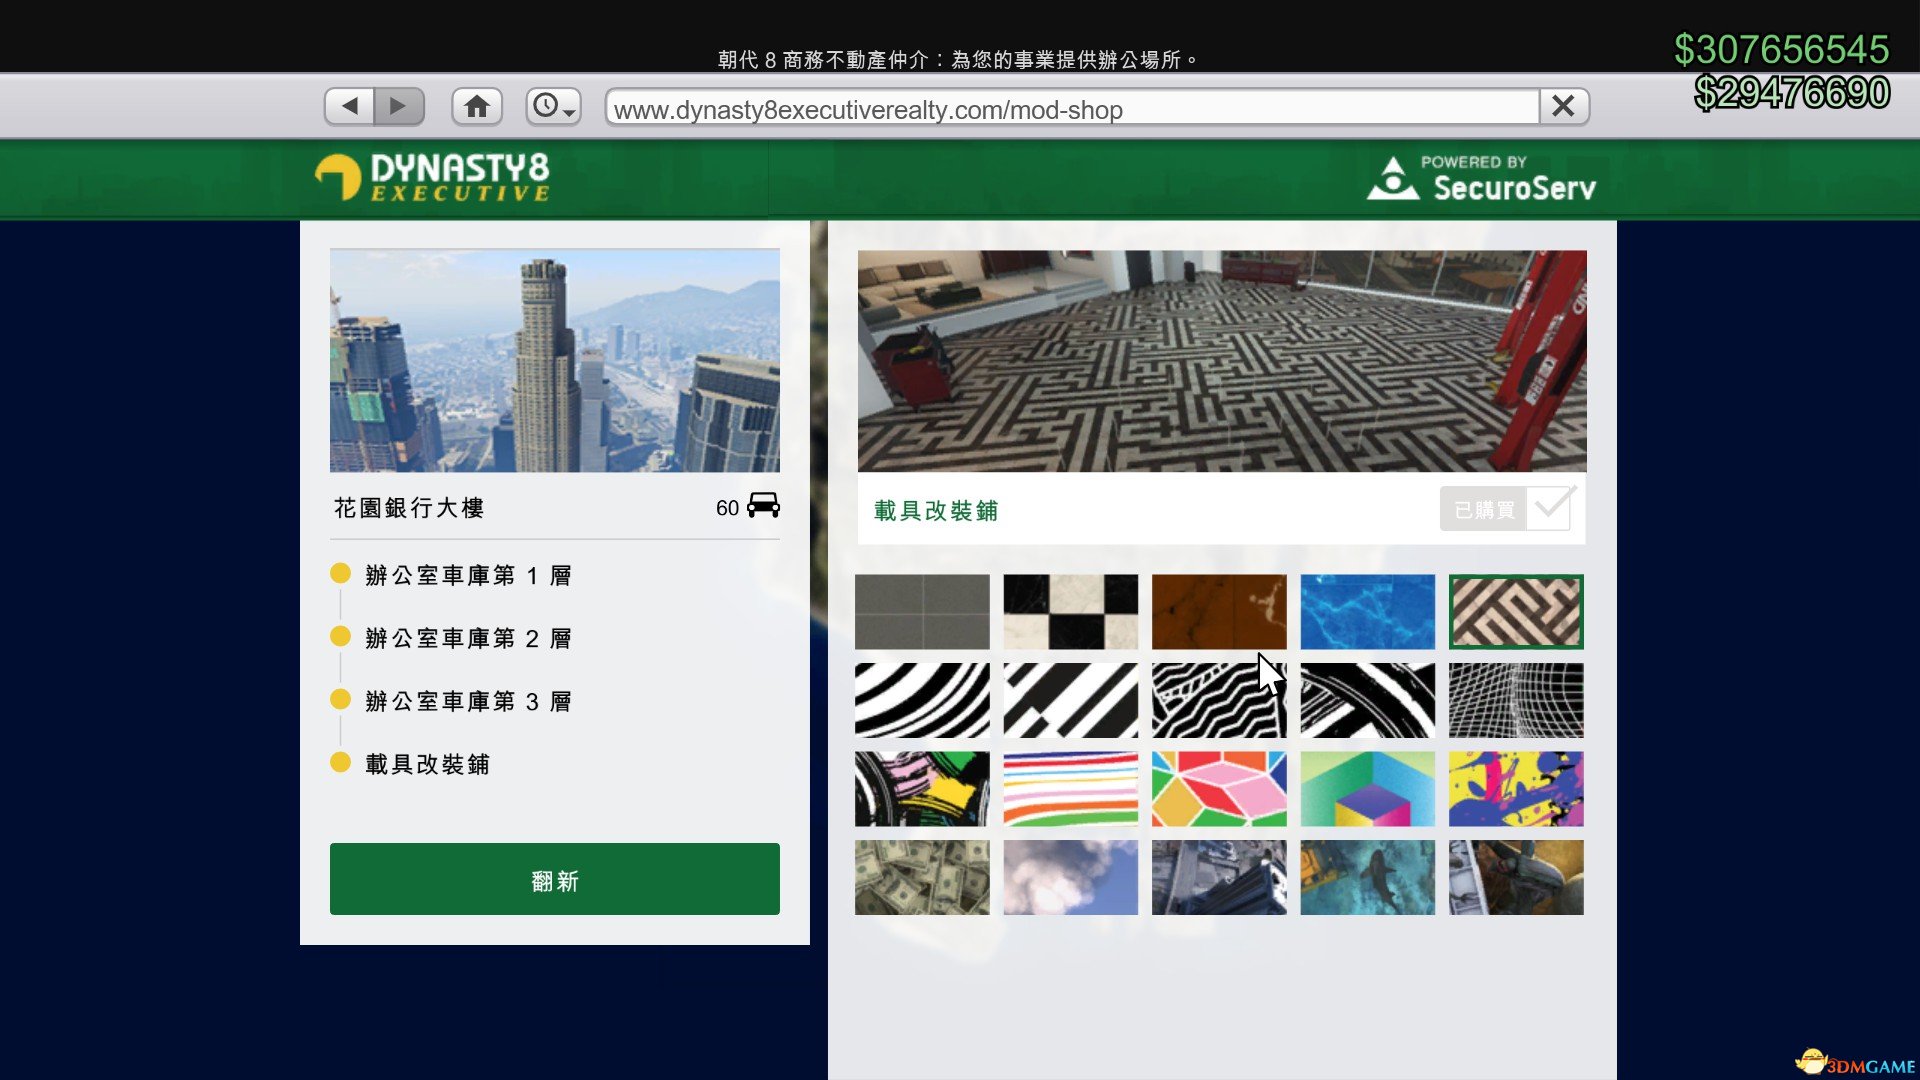Screen dimensions: 1920x1080
Task: Click the 花園銀行大樓 skyscraper photo
Action: pyautogui.click(x=555, y=360)
